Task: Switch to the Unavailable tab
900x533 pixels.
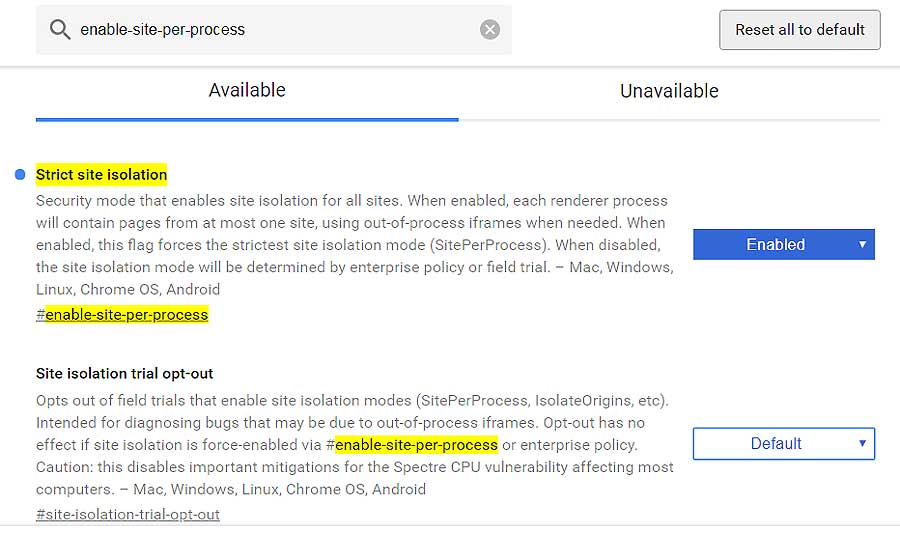Action: click(x=669, y=91)
